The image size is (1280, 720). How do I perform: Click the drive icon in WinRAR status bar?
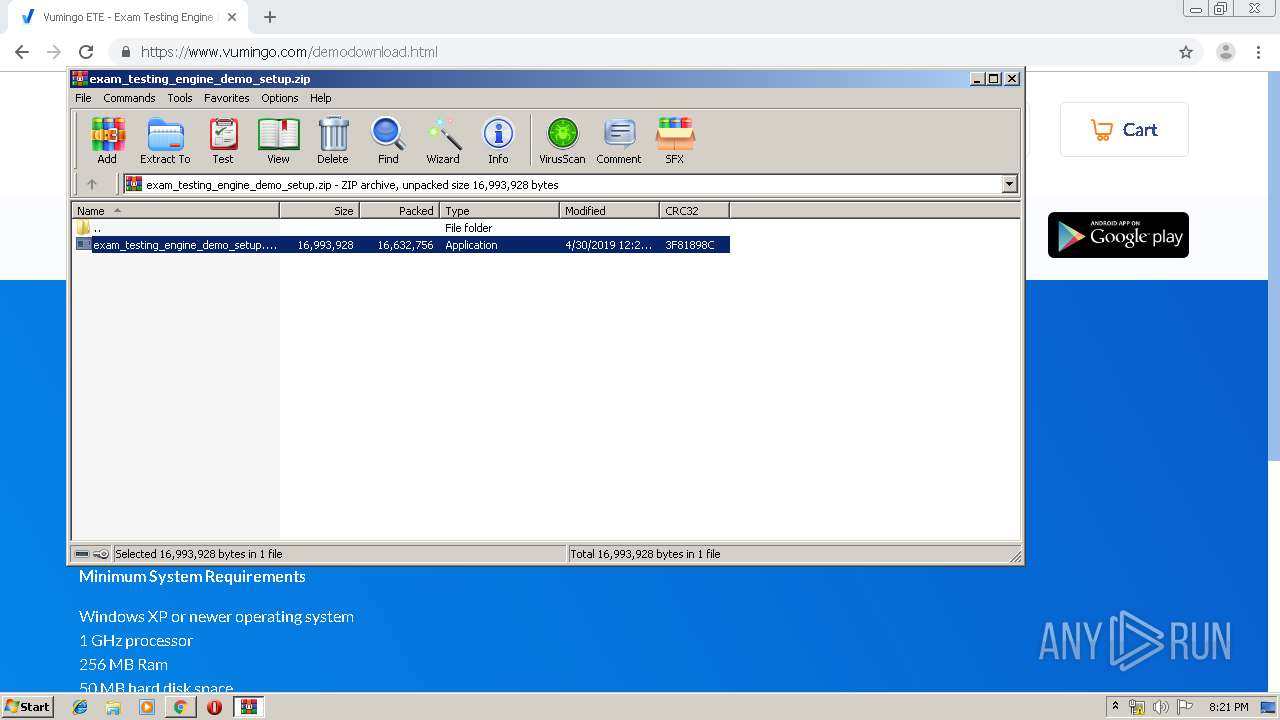[x=82, y=554]
